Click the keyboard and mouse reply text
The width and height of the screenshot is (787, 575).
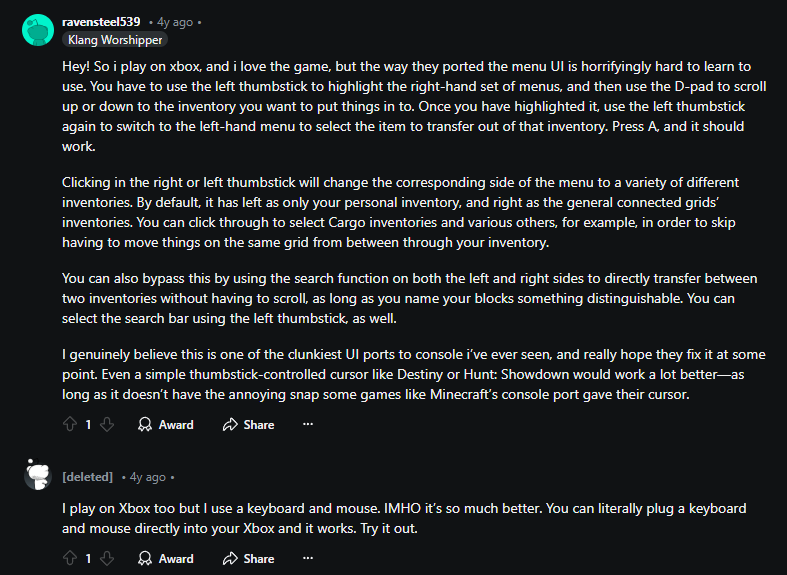click(x=403, y=518)
